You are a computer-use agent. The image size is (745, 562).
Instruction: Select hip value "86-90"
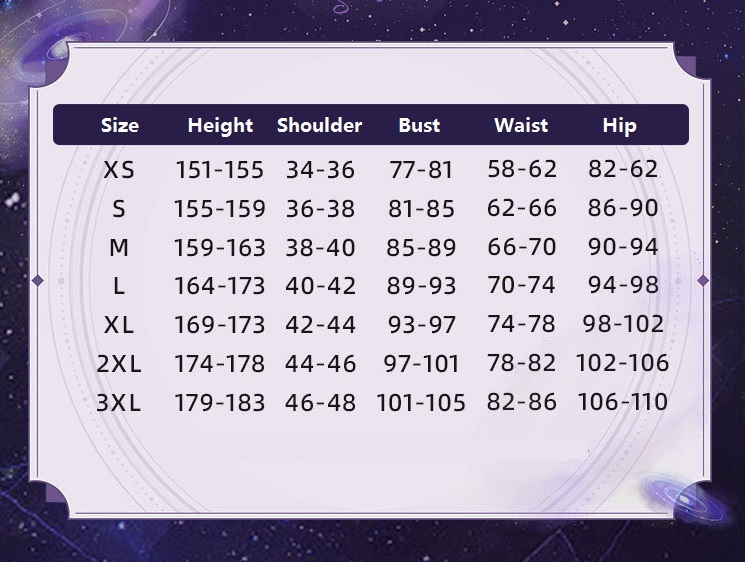(623, 208)
